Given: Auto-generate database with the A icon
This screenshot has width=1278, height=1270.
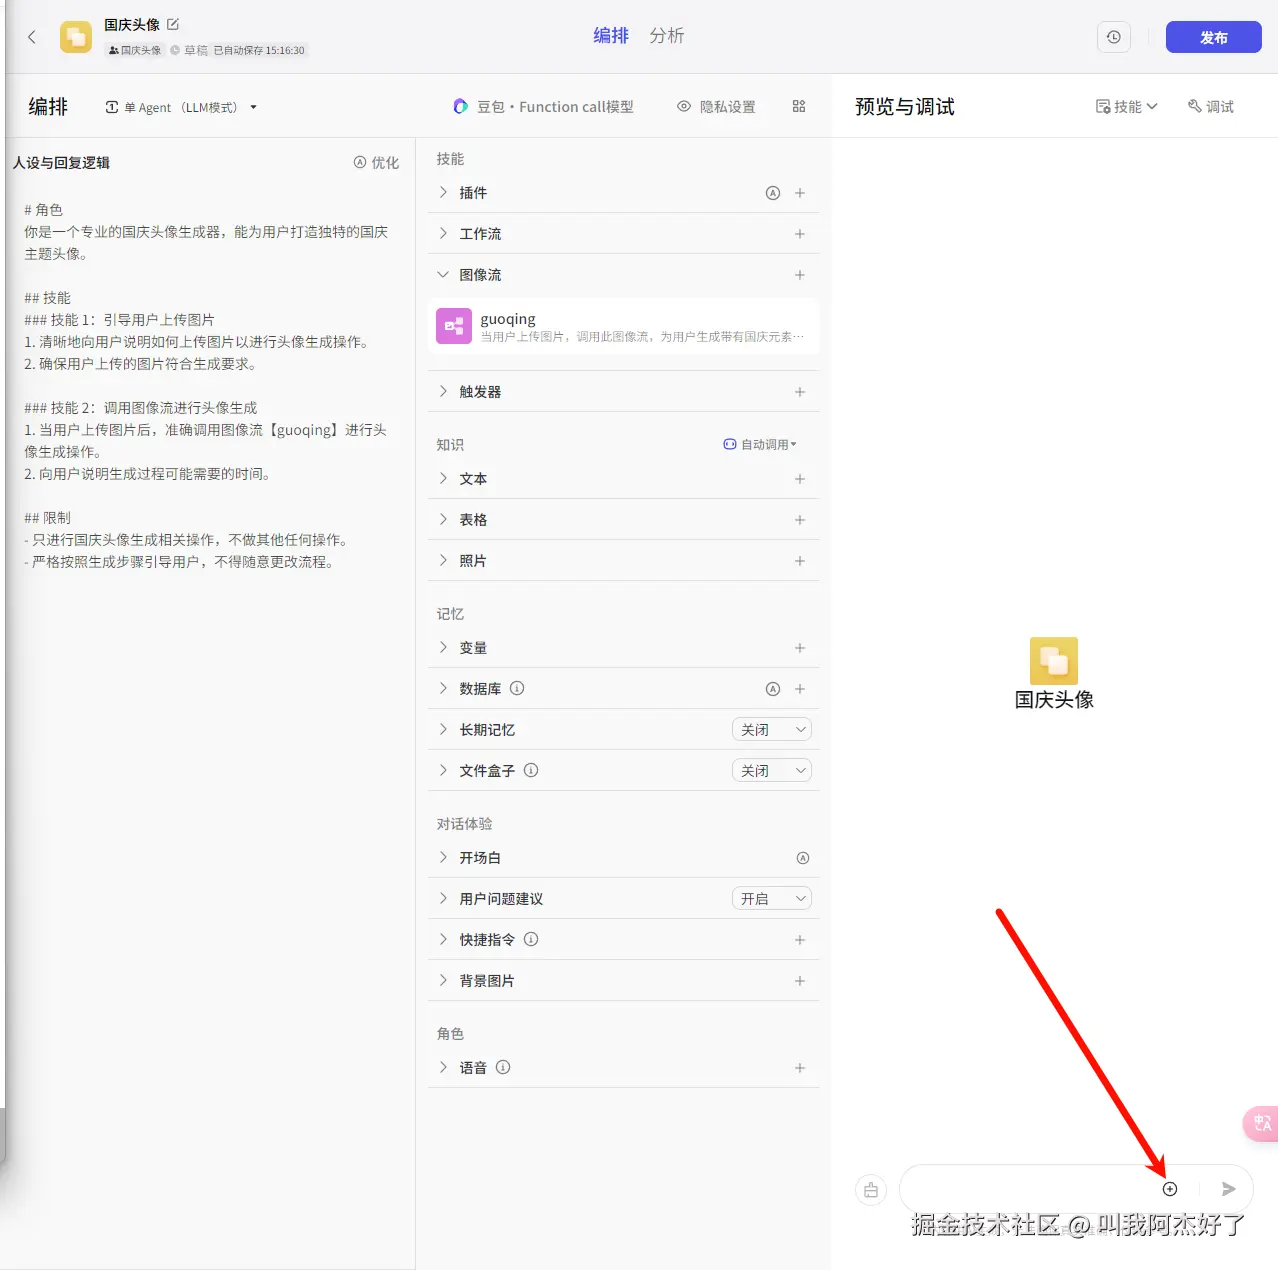Looking at the screenshot, I should (x=773, y=689).
